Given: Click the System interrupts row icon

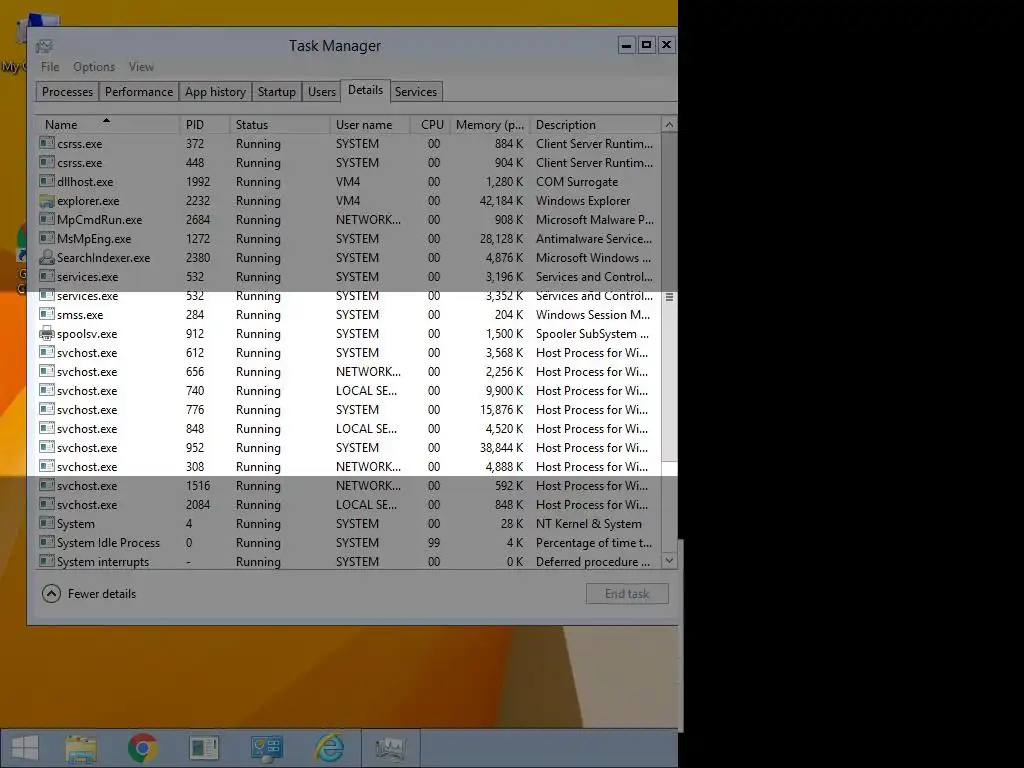Looking at the screenshot, I should (46, 561).
